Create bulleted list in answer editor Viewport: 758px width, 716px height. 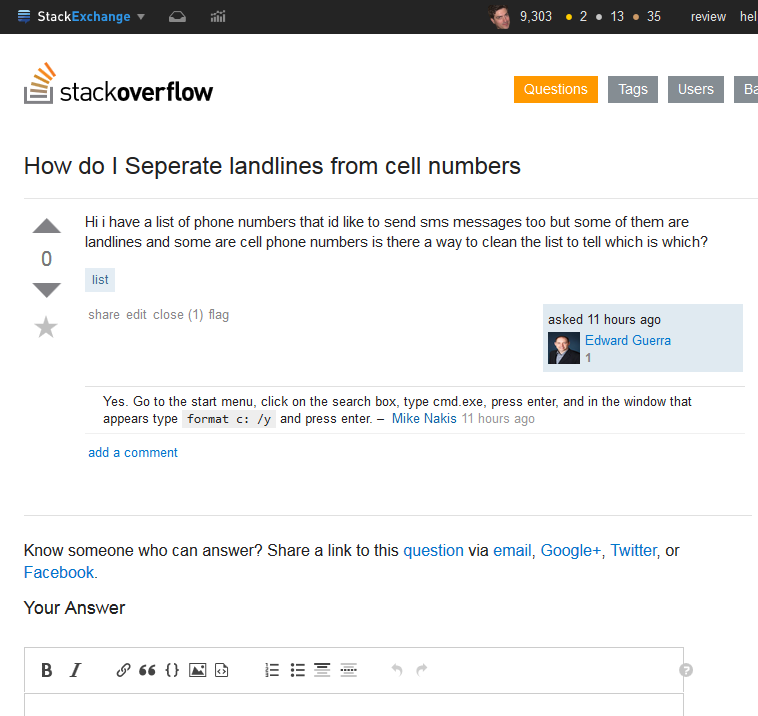pos(297,670)
